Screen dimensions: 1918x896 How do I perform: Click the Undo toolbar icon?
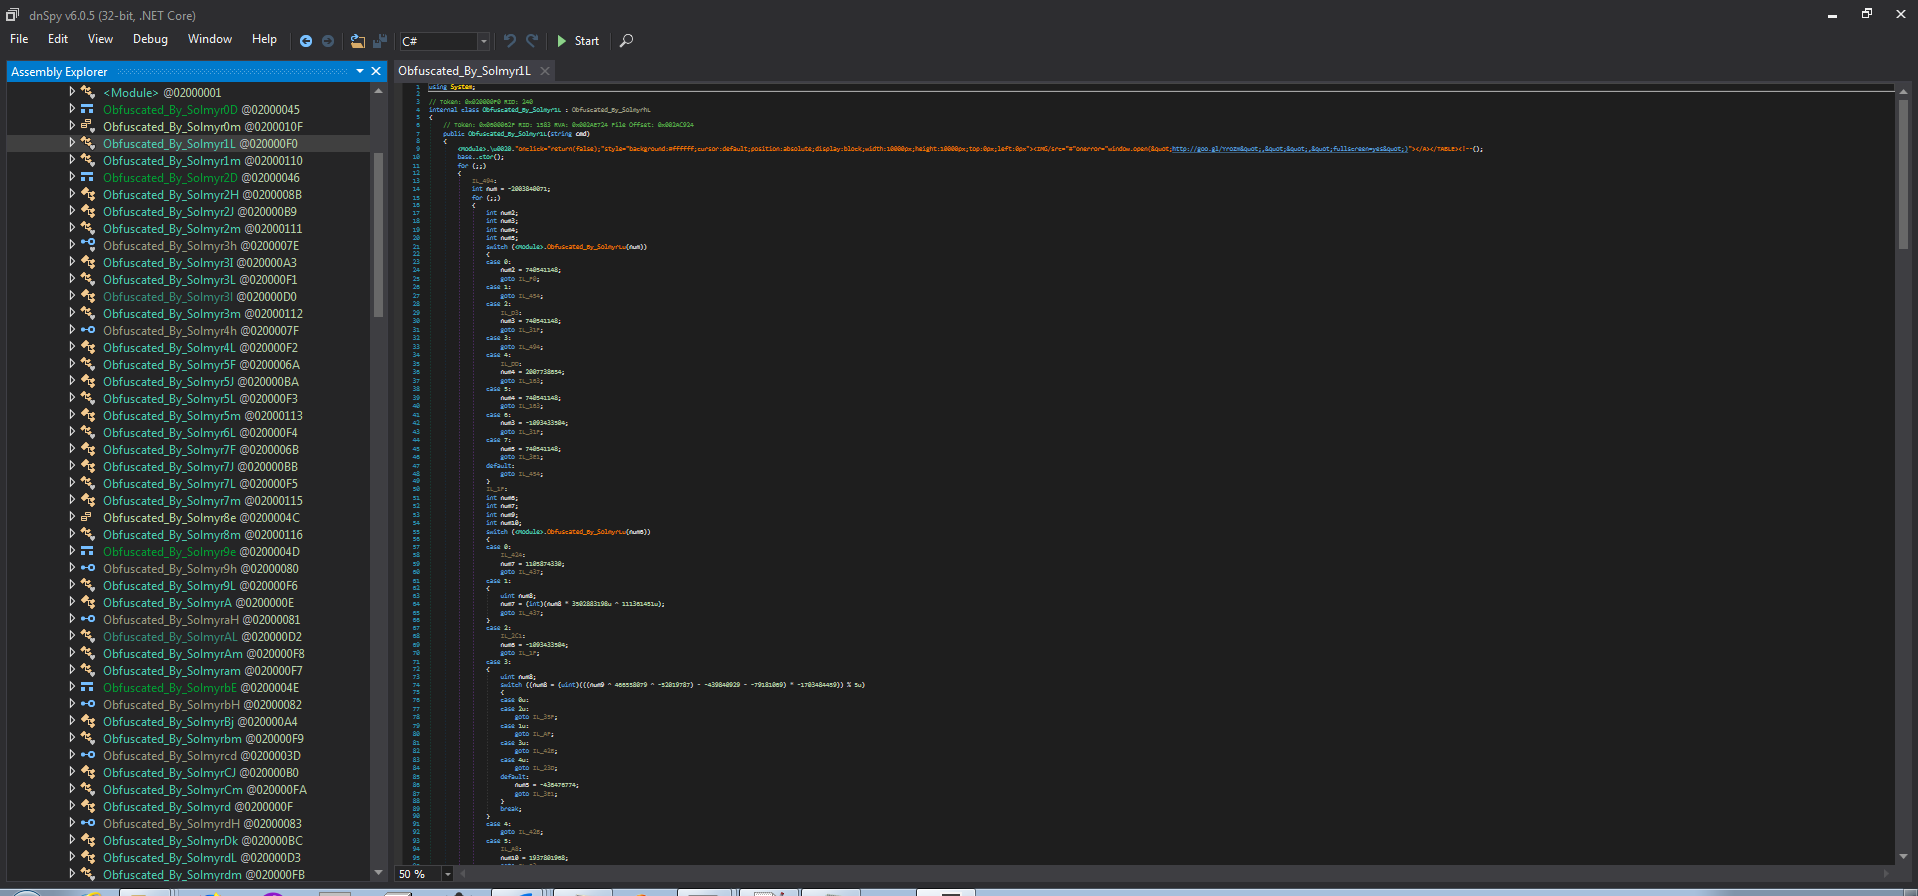coord(510,41)
